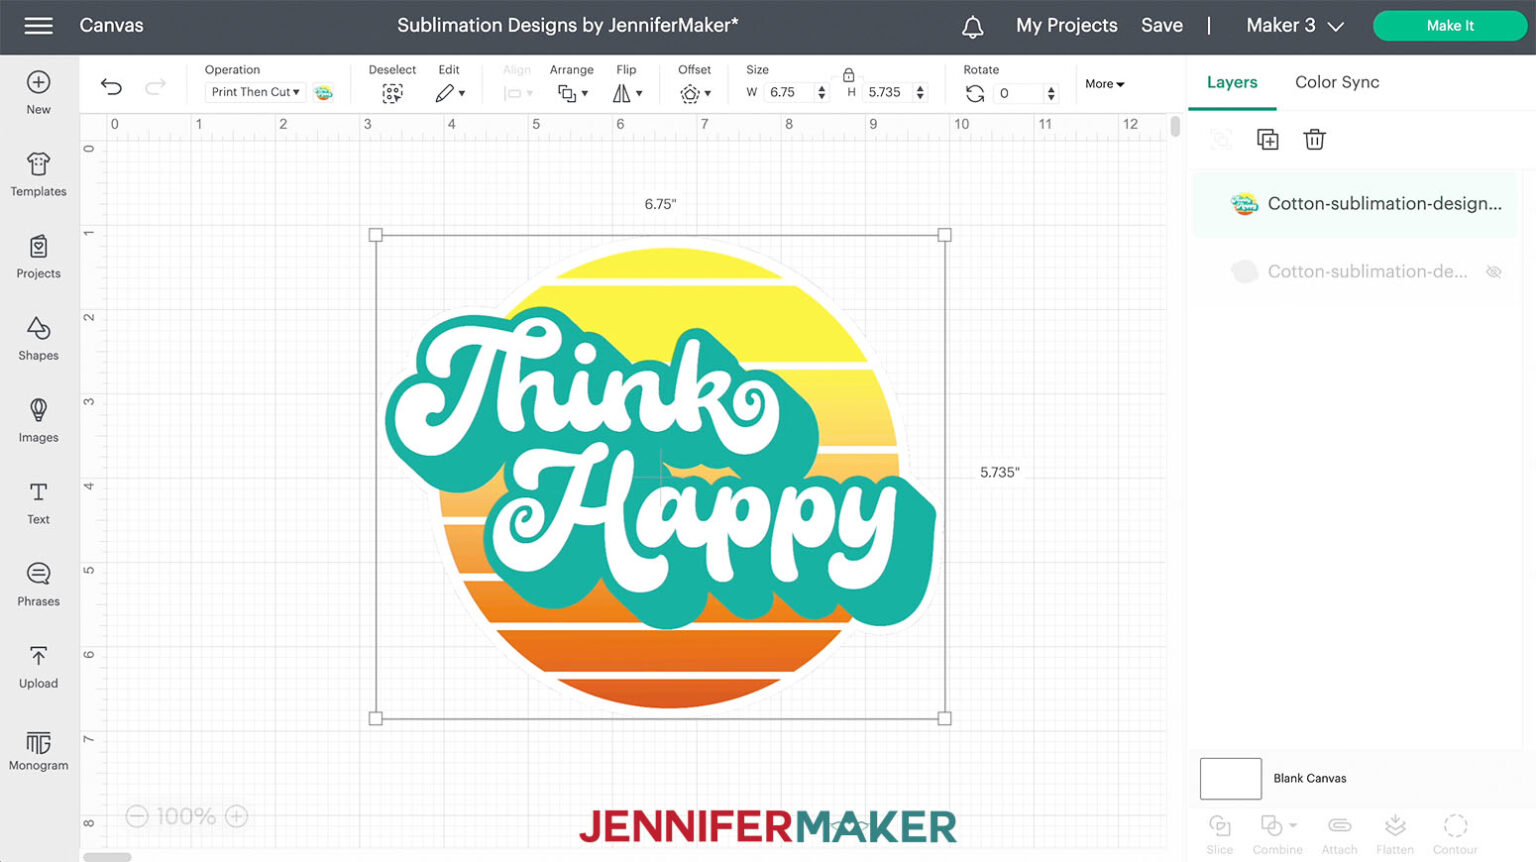Click Save in the header
Screen dimensions: 1536x862
pyautogui.click(x=1162, y=26)
